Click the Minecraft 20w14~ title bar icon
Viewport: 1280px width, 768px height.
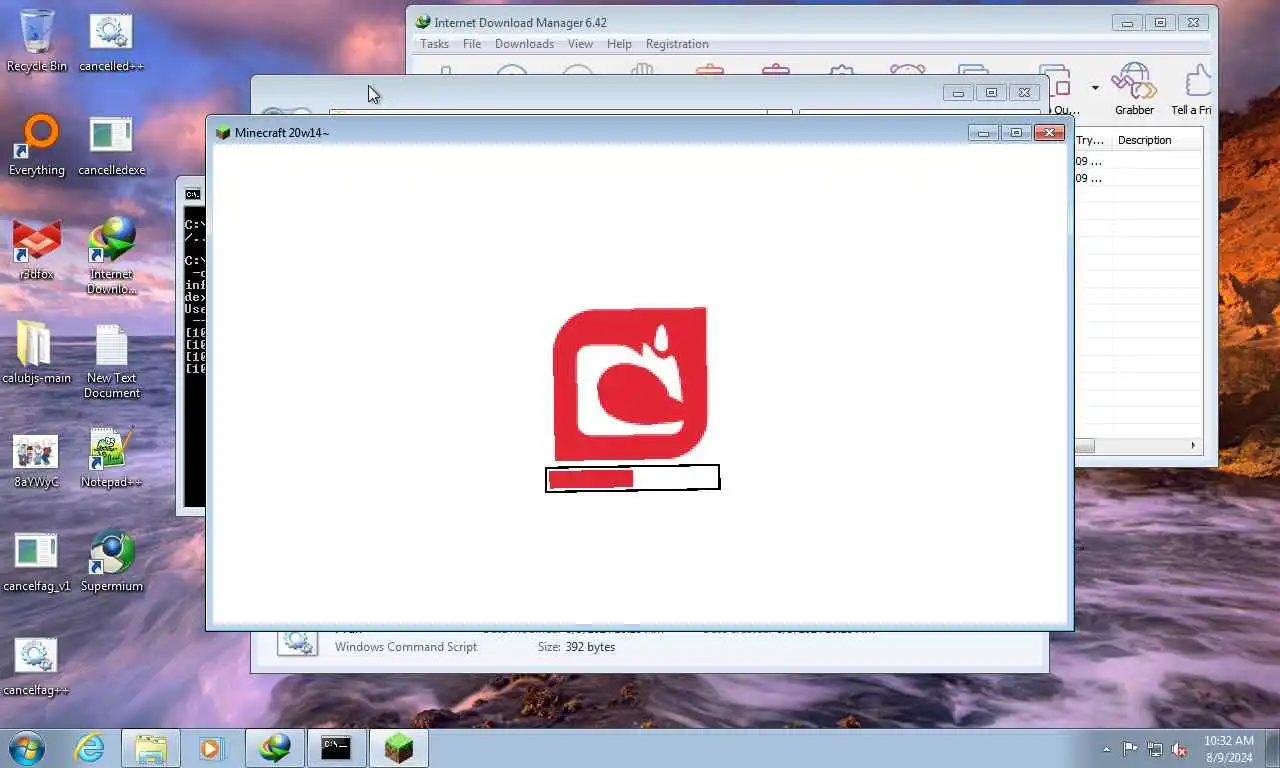(223, 133)
